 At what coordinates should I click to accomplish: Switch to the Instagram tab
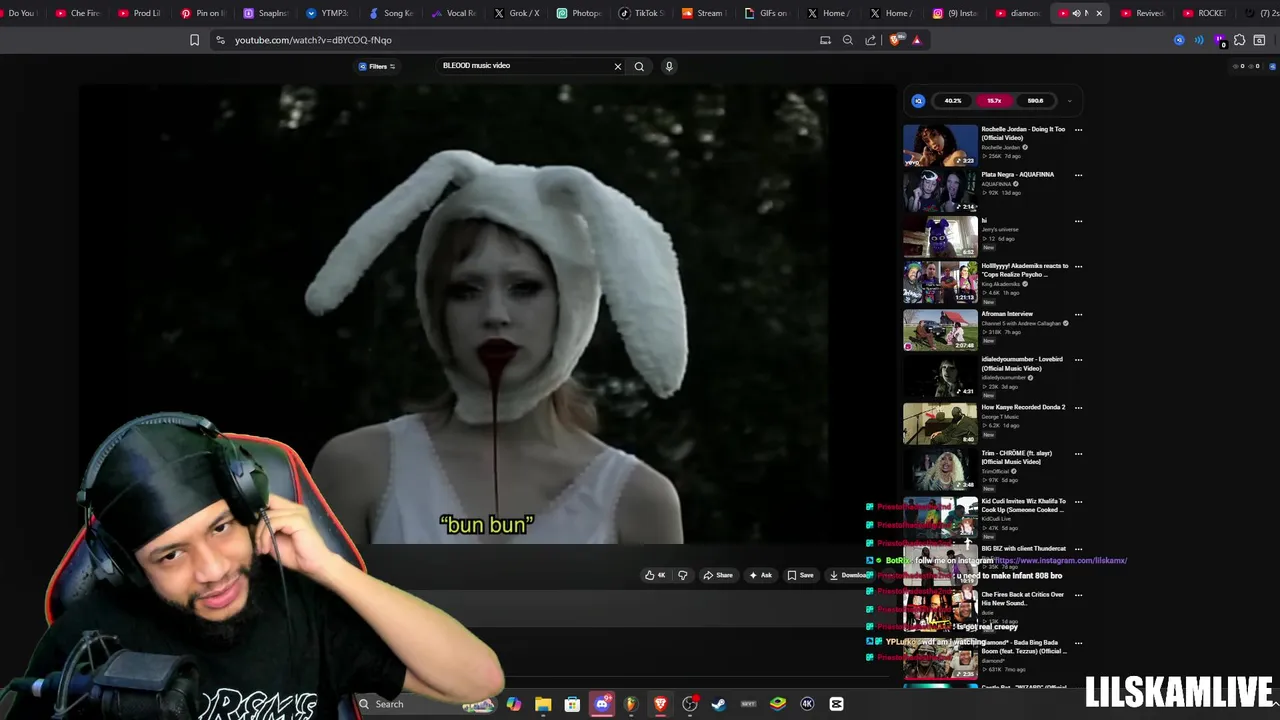pos(953,13)
